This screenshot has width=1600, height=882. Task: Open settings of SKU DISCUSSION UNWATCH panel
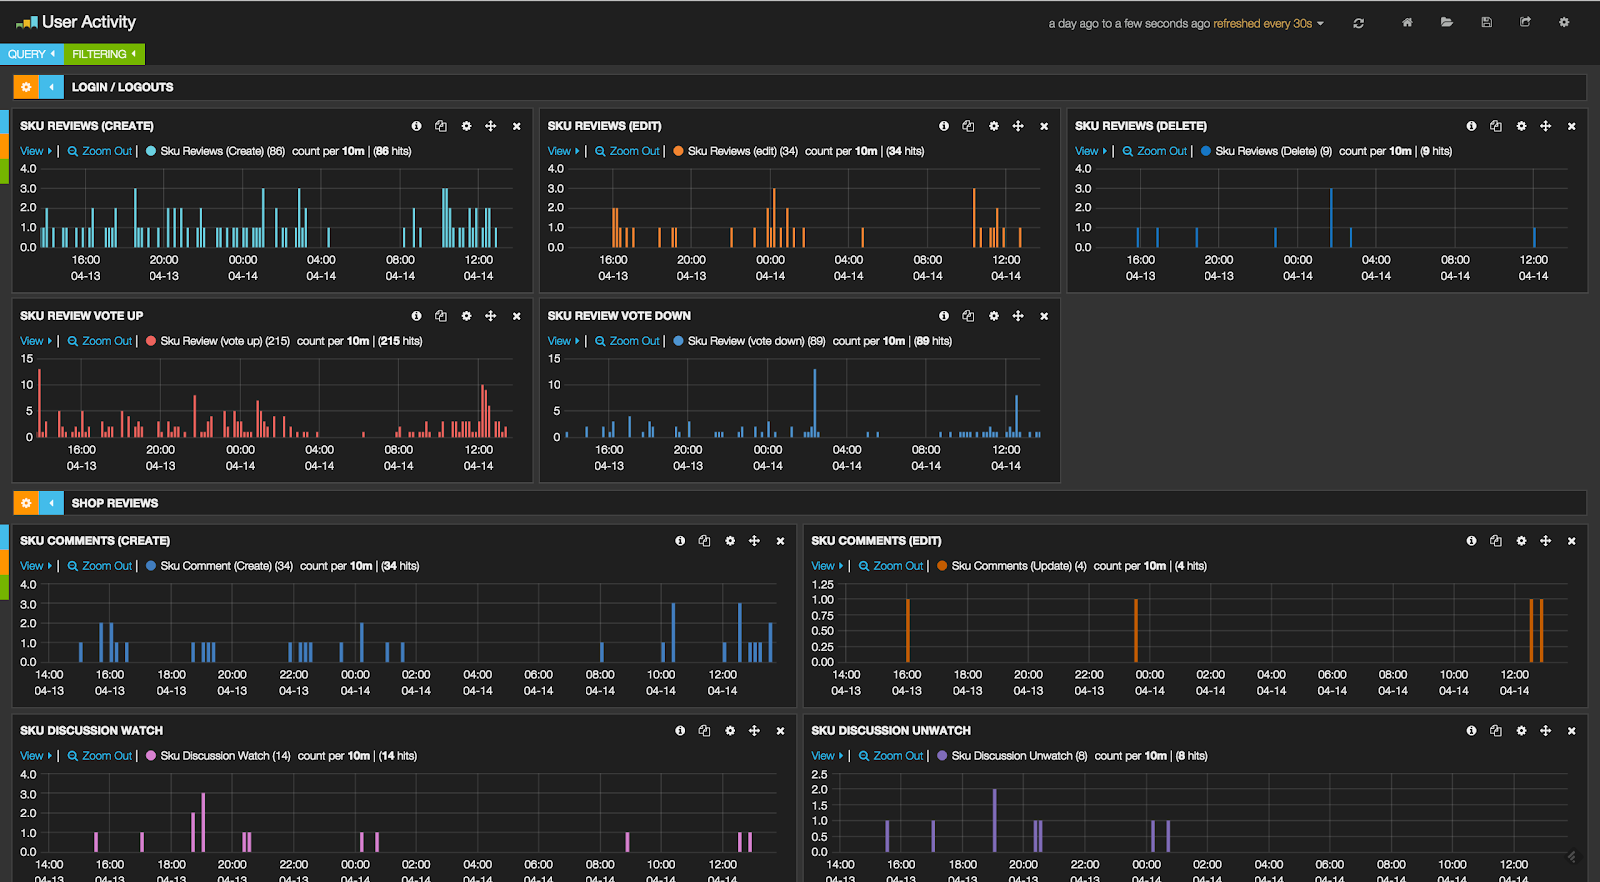[1521, 731]
